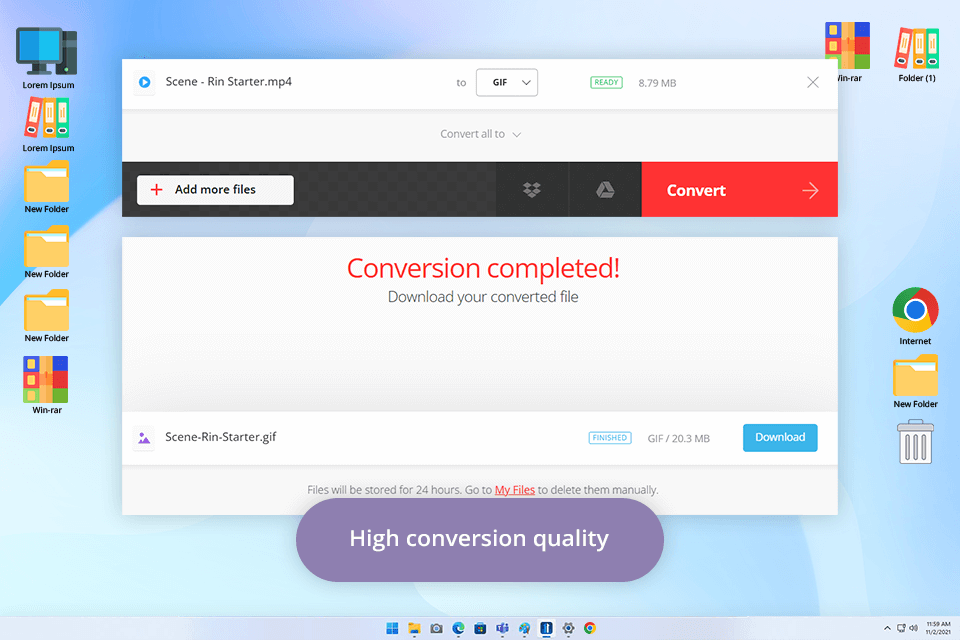Click the GIF / 20.3 MB size text

click(x=678, y=439)
